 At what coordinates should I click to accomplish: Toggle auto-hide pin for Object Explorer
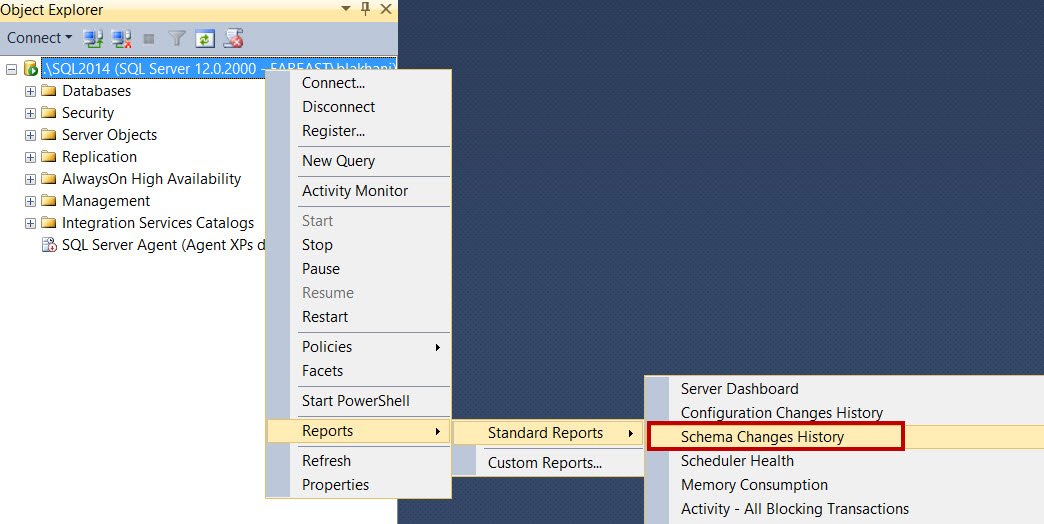pos(365,9)
